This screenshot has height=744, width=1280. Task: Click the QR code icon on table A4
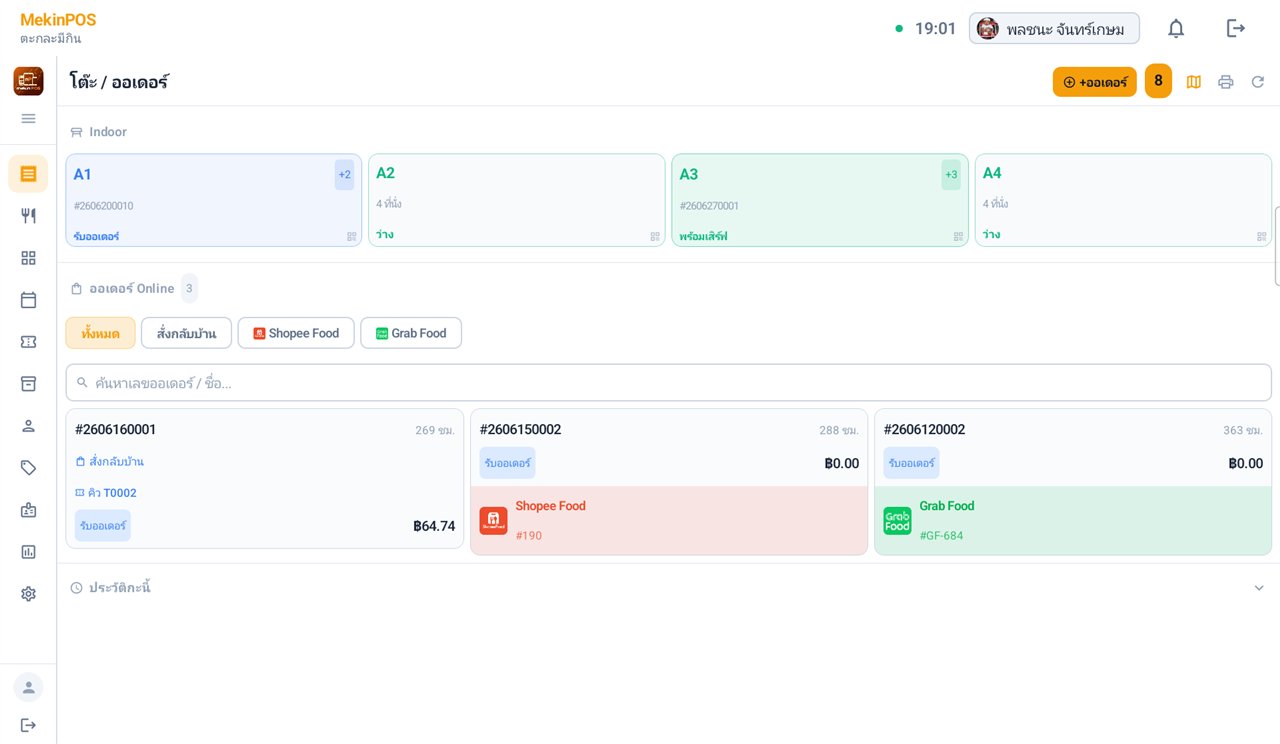1262,237
